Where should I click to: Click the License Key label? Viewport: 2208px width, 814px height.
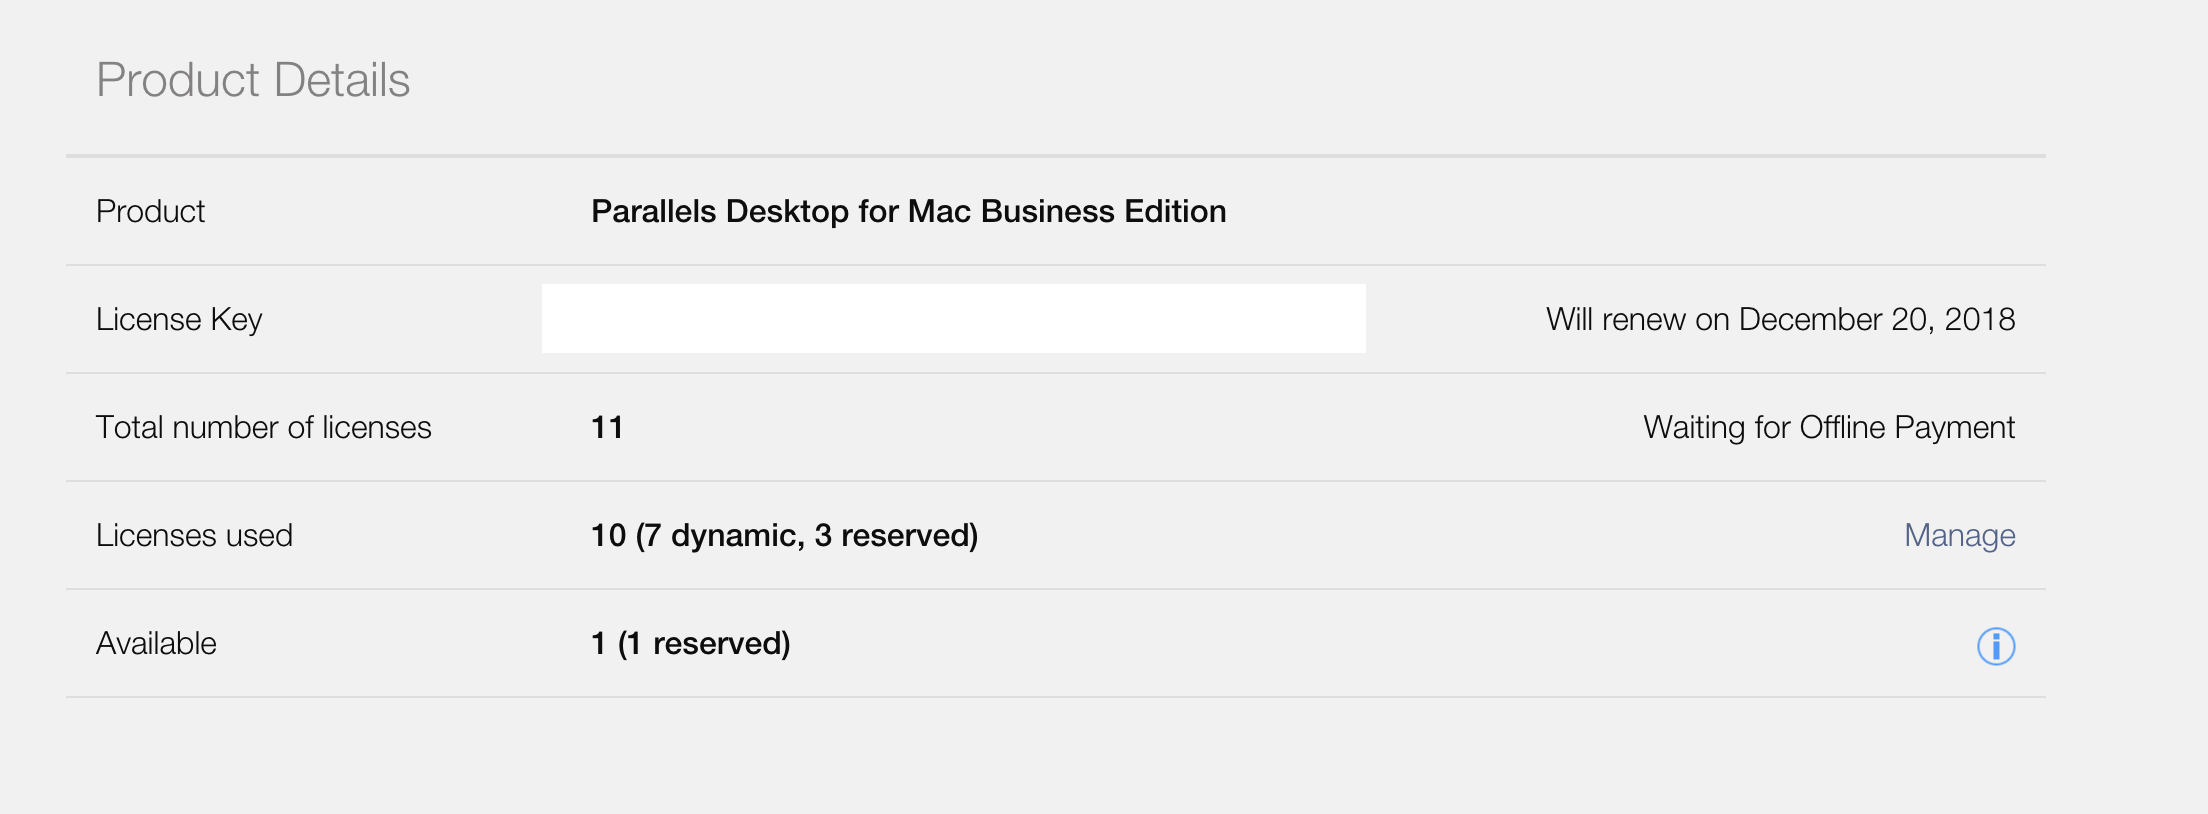pos(179,319)
